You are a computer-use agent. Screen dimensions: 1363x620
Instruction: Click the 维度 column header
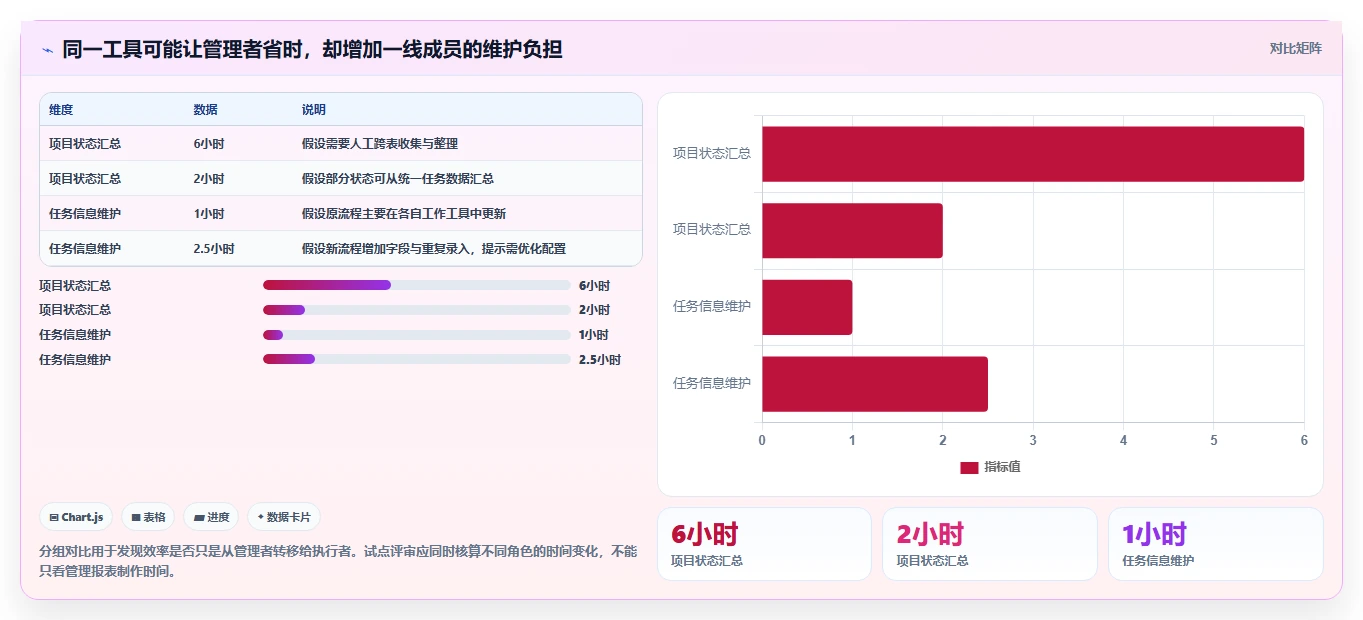61,110
